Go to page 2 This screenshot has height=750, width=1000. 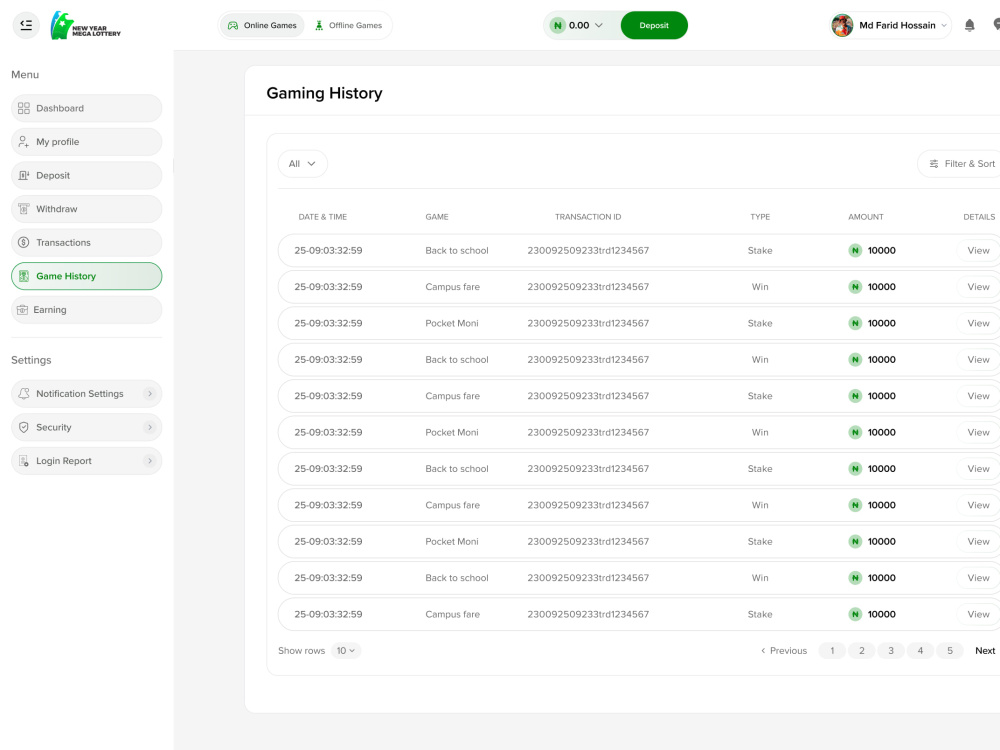[x=862, y=651]
